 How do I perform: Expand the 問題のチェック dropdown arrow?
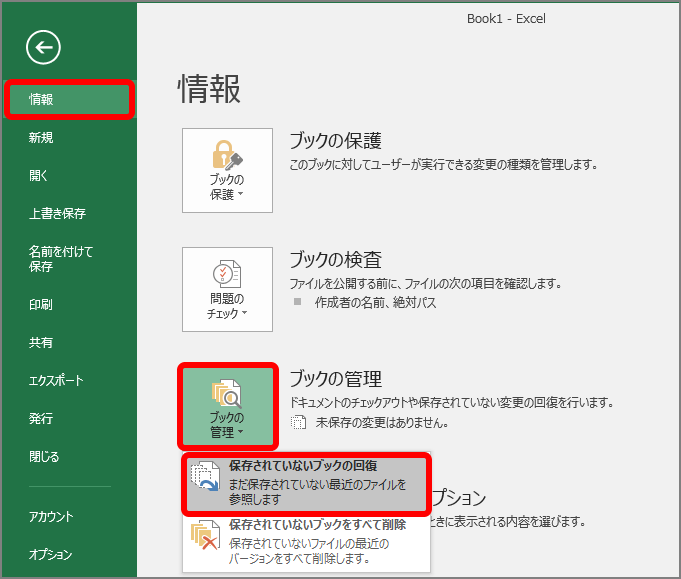pyautogui.click(x=244, y=313)
